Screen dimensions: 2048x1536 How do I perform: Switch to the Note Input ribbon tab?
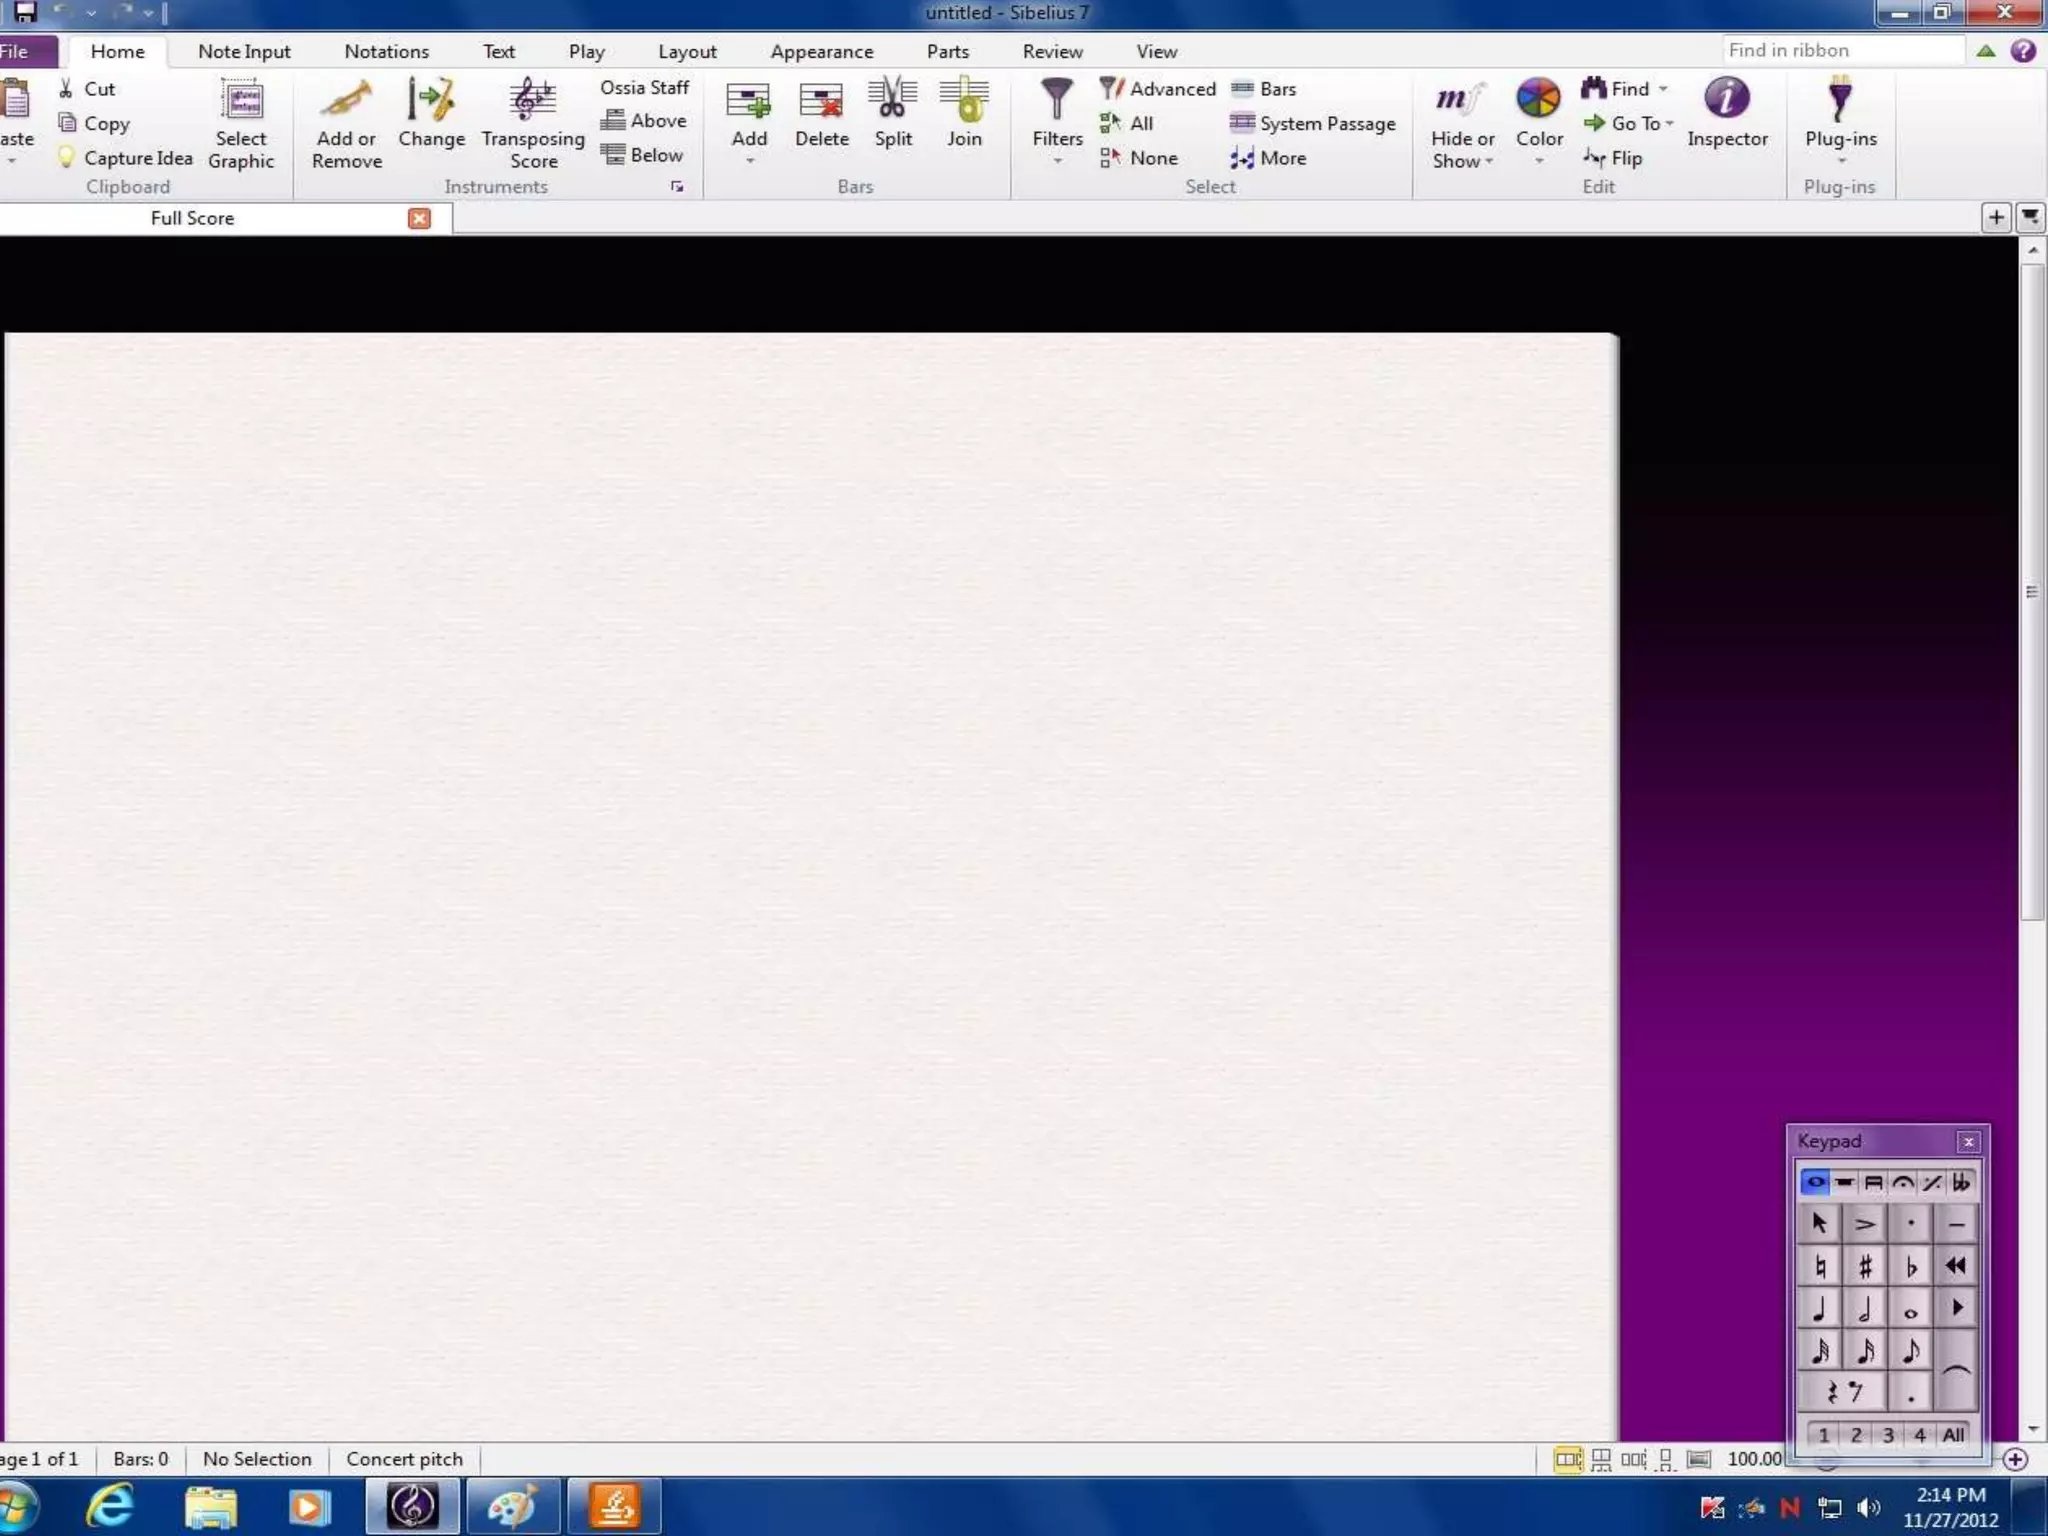coord(244,51)
